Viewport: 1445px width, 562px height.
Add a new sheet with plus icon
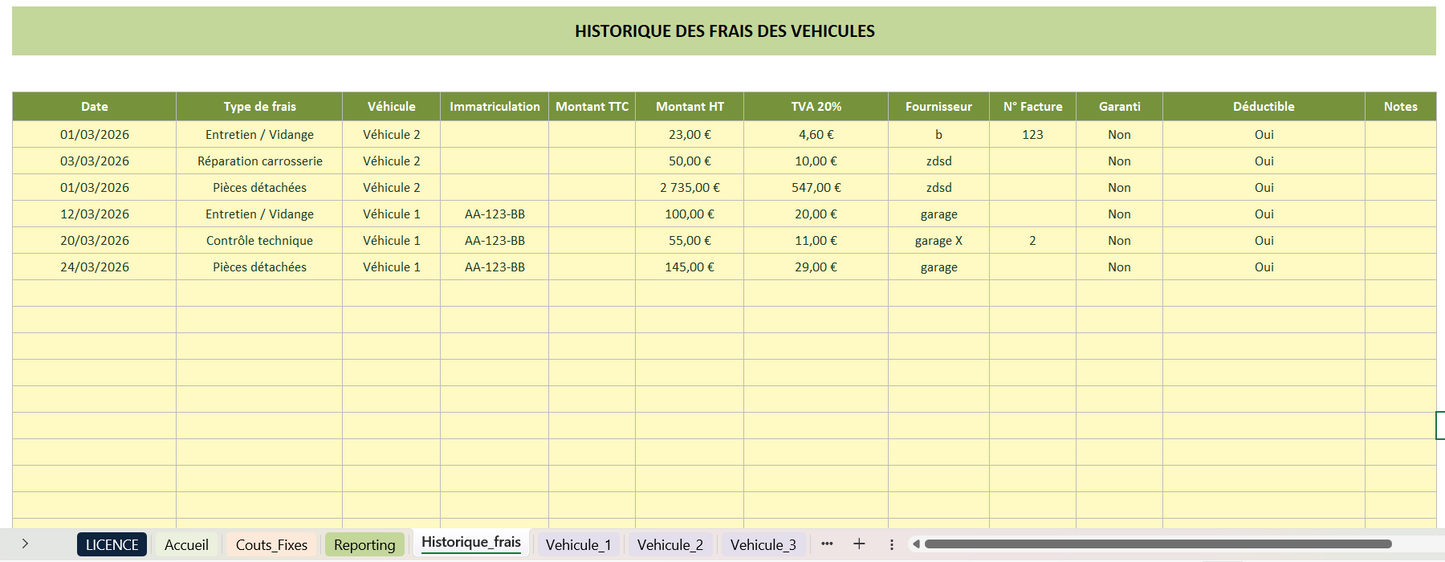point(859,544)
